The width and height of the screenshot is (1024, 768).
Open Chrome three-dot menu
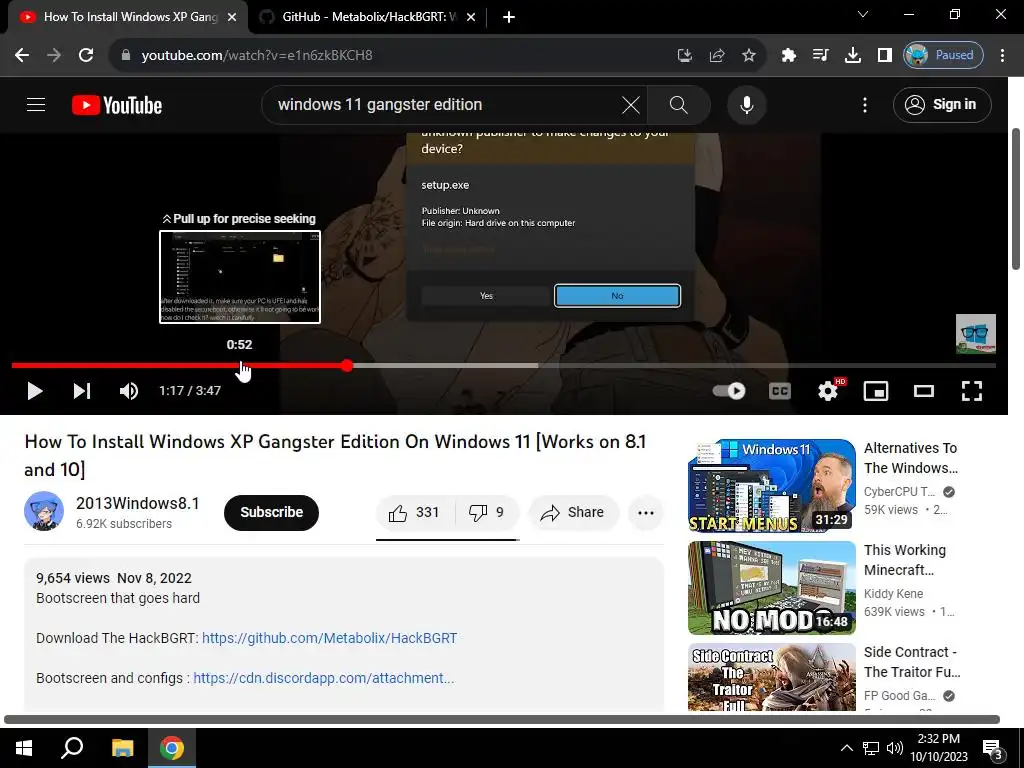pos(1002,55)
